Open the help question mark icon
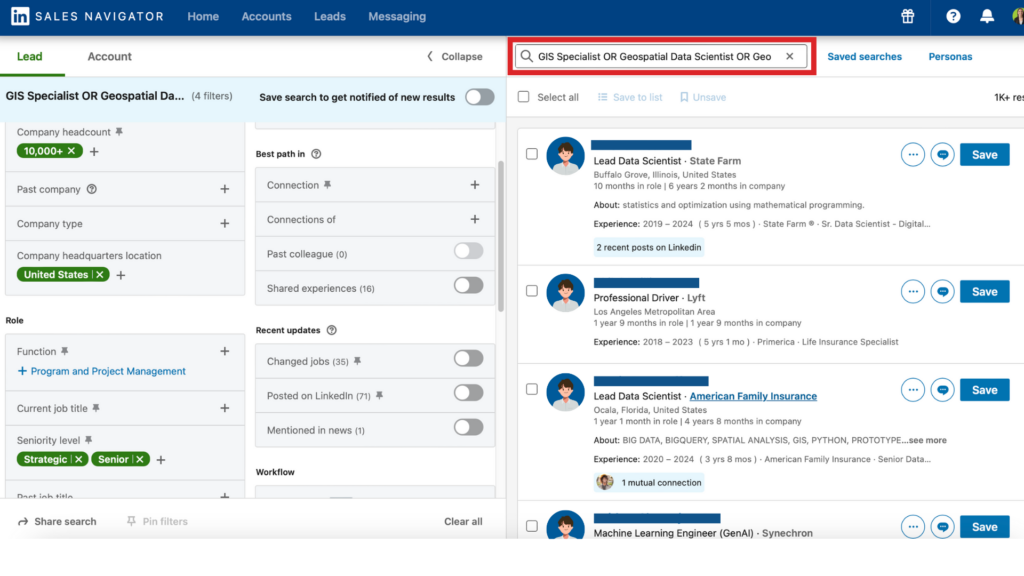1024x576 pixels. [953, 16]
